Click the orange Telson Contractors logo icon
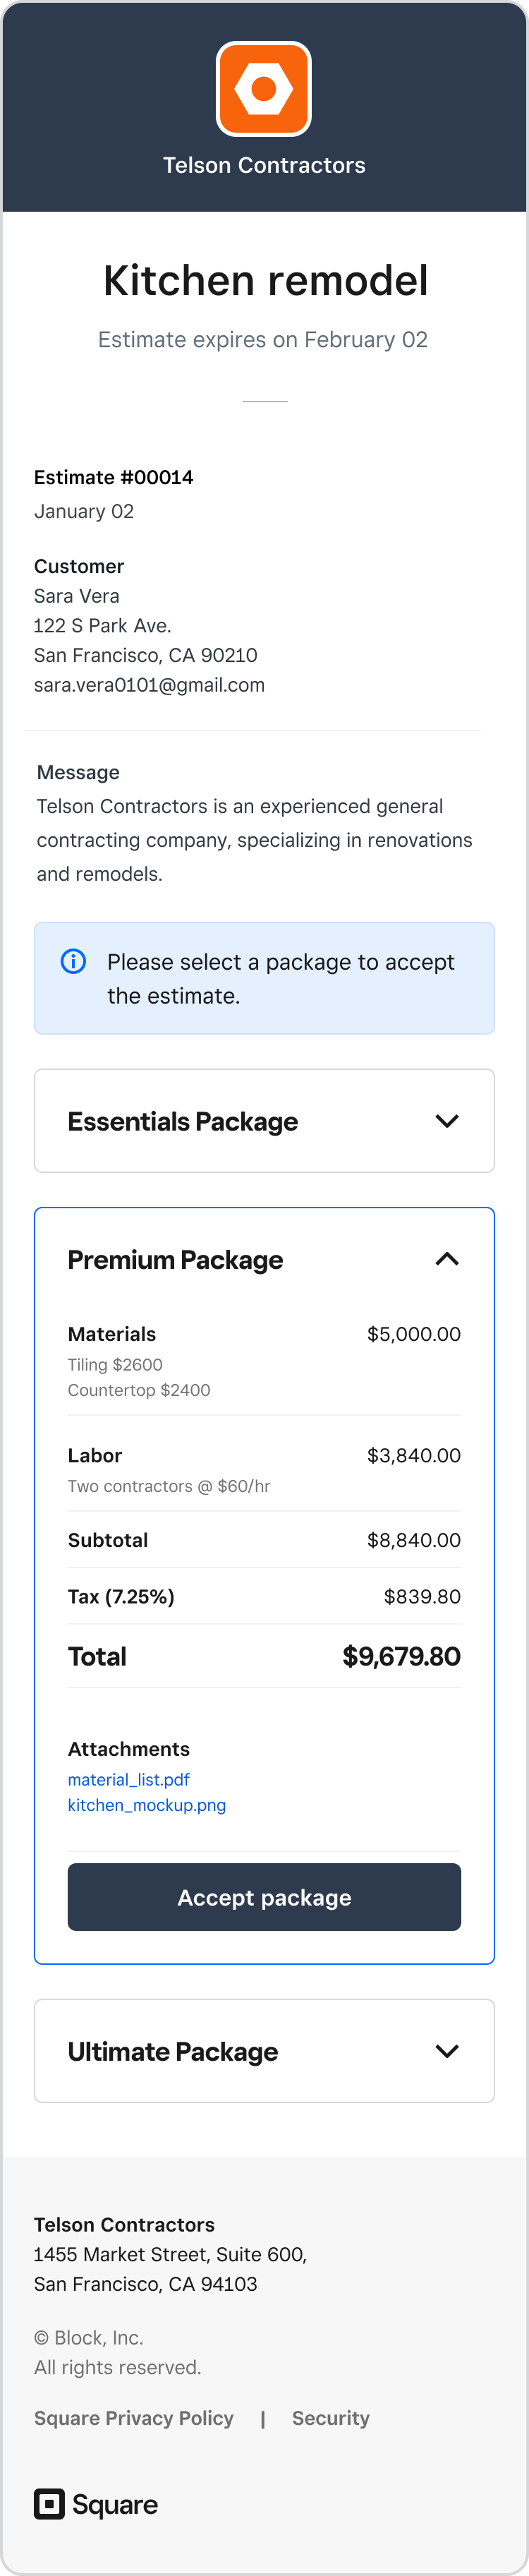 (264, 88)
